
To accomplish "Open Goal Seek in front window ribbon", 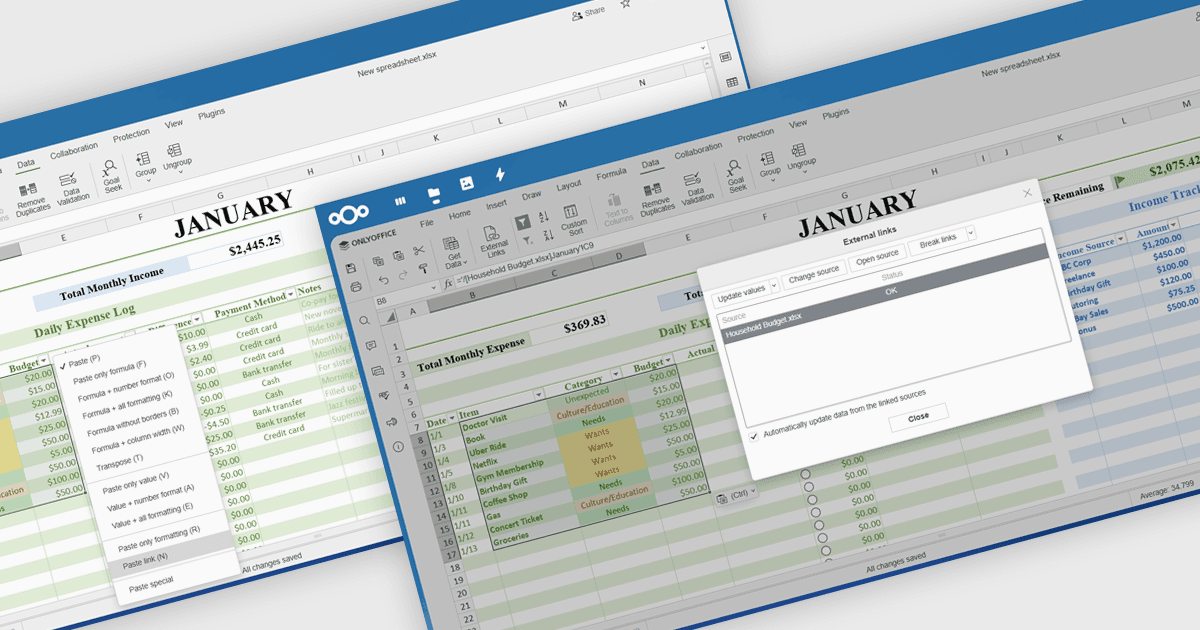I will (x=735, y=176).
